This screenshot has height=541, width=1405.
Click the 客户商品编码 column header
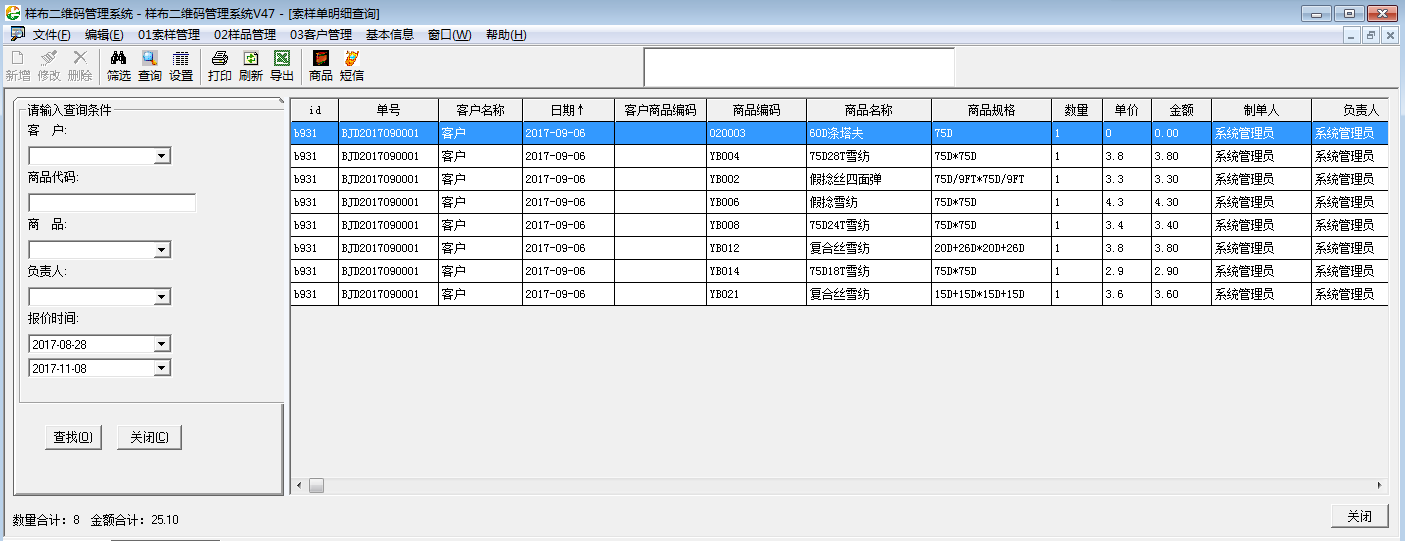660,110
